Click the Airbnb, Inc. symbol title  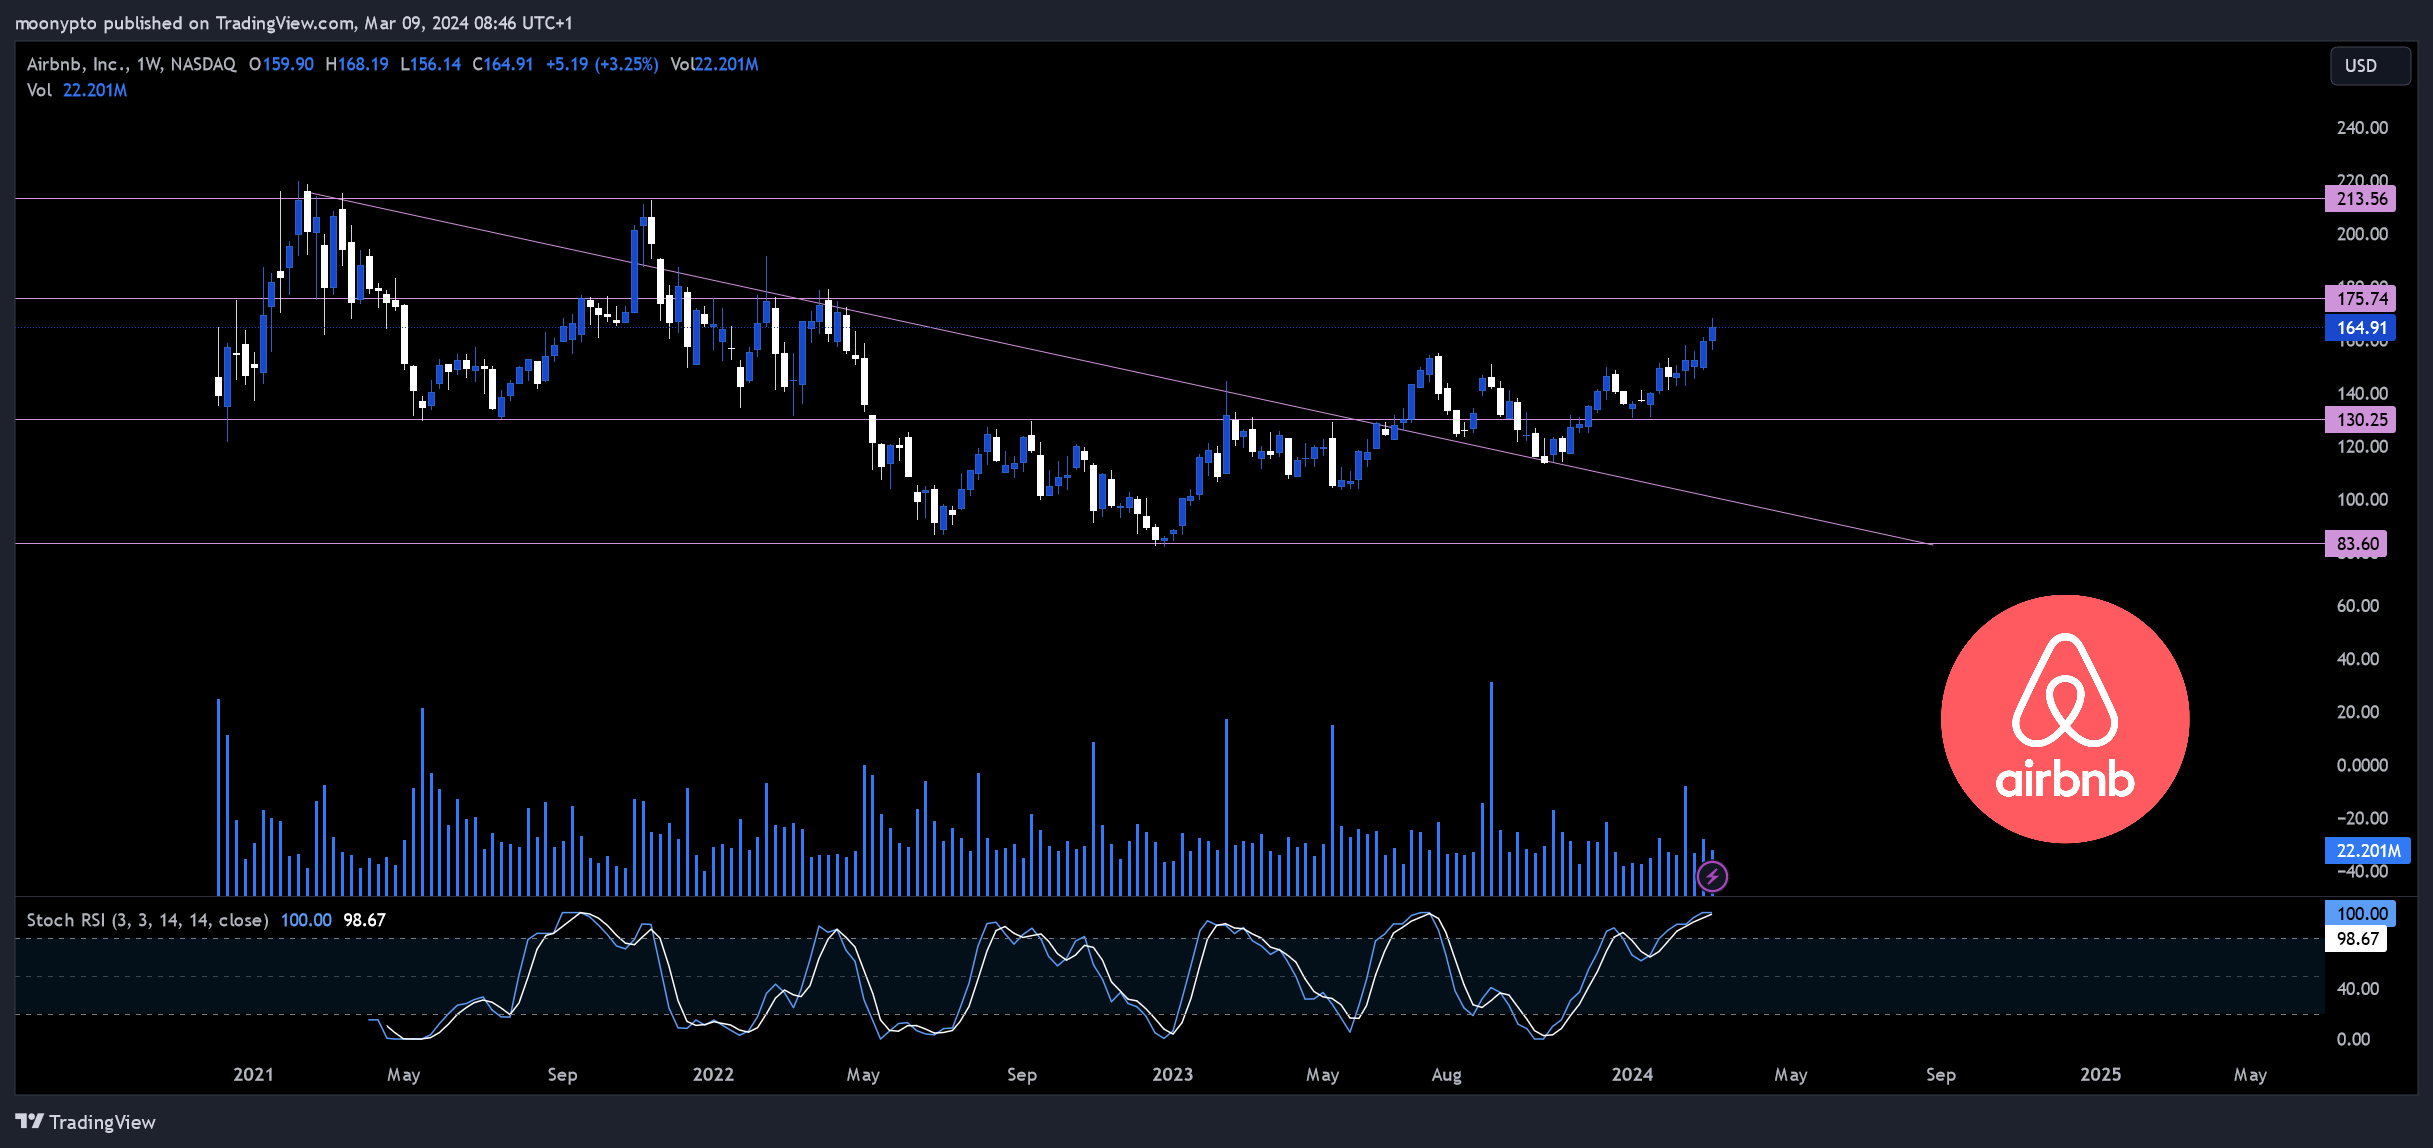click(x=131, y=64)
